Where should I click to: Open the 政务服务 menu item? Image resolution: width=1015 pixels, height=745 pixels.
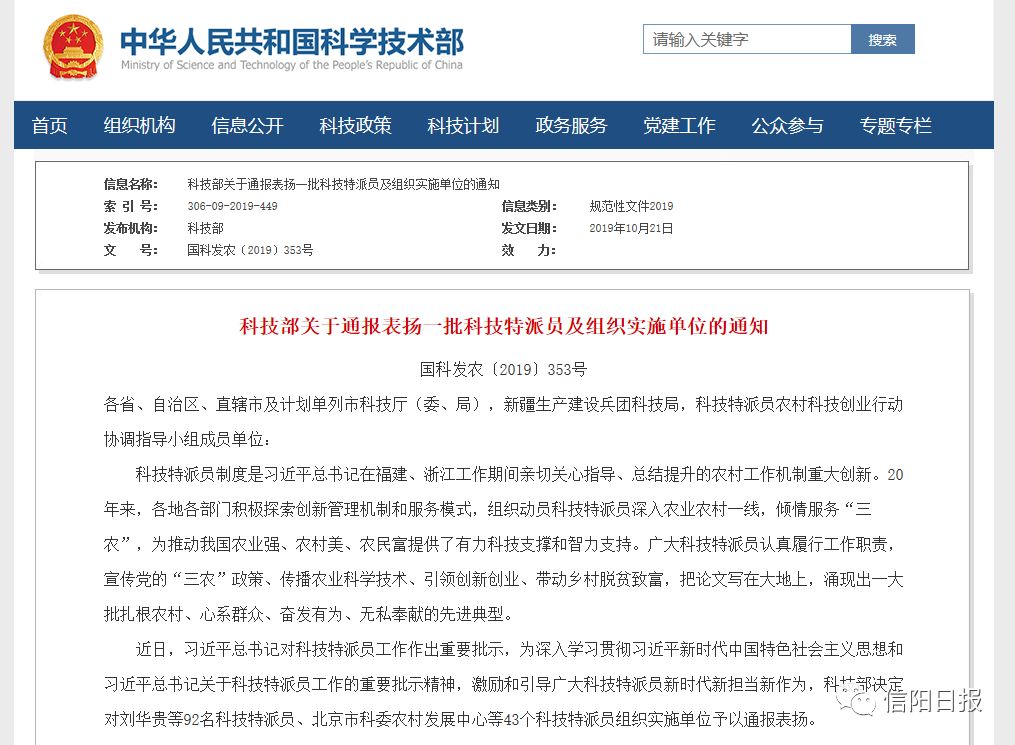coord(572,125)
